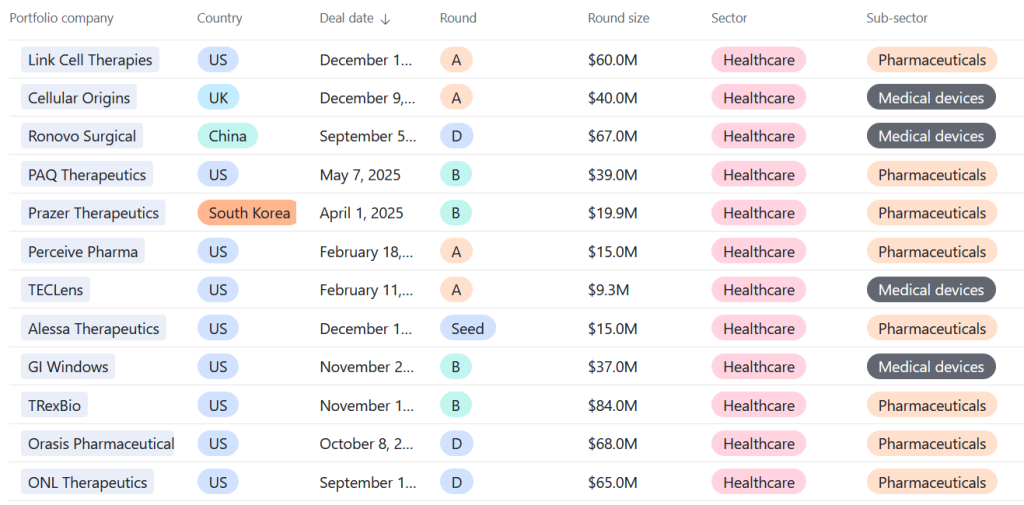Image resolution: width=1024 pixels, height=505 pixels.
Task: Open Ronovo Surgical company entry
Action: [82, 136]
